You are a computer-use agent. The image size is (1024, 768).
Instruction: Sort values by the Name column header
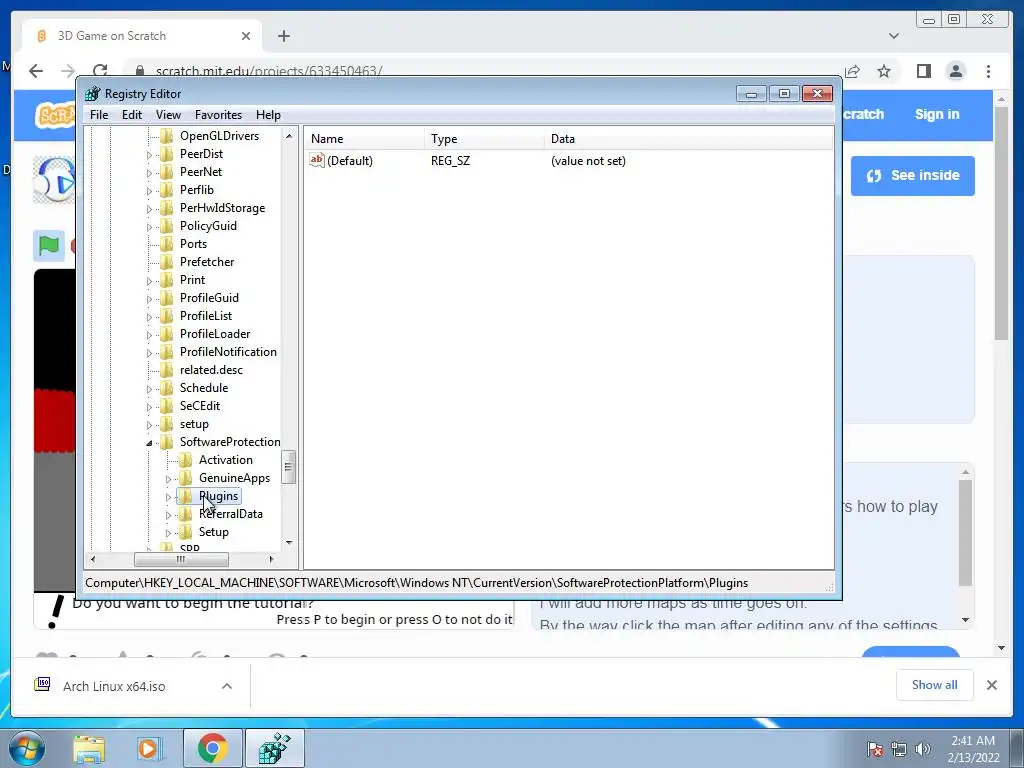(364, 138)
